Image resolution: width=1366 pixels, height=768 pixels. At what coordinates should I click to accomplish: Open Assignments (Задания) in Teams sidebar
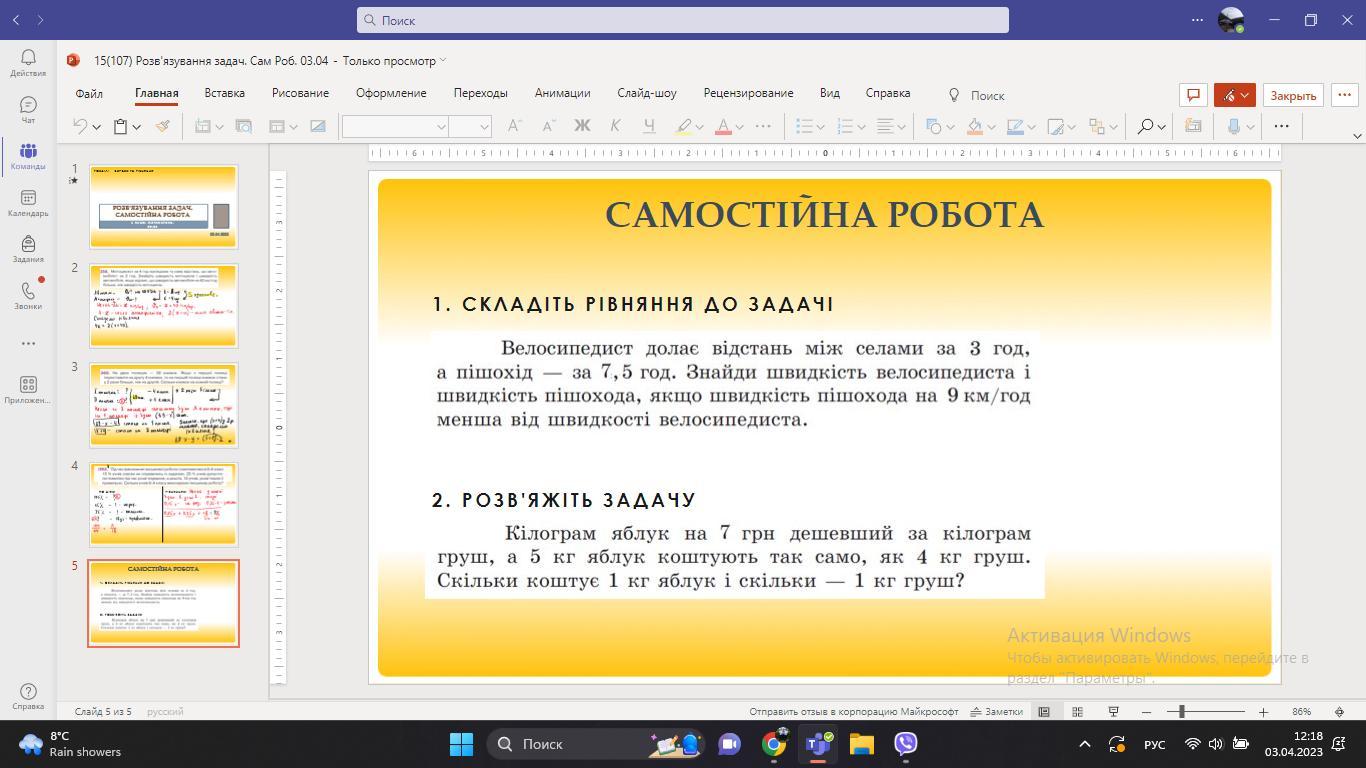(28, 250)
